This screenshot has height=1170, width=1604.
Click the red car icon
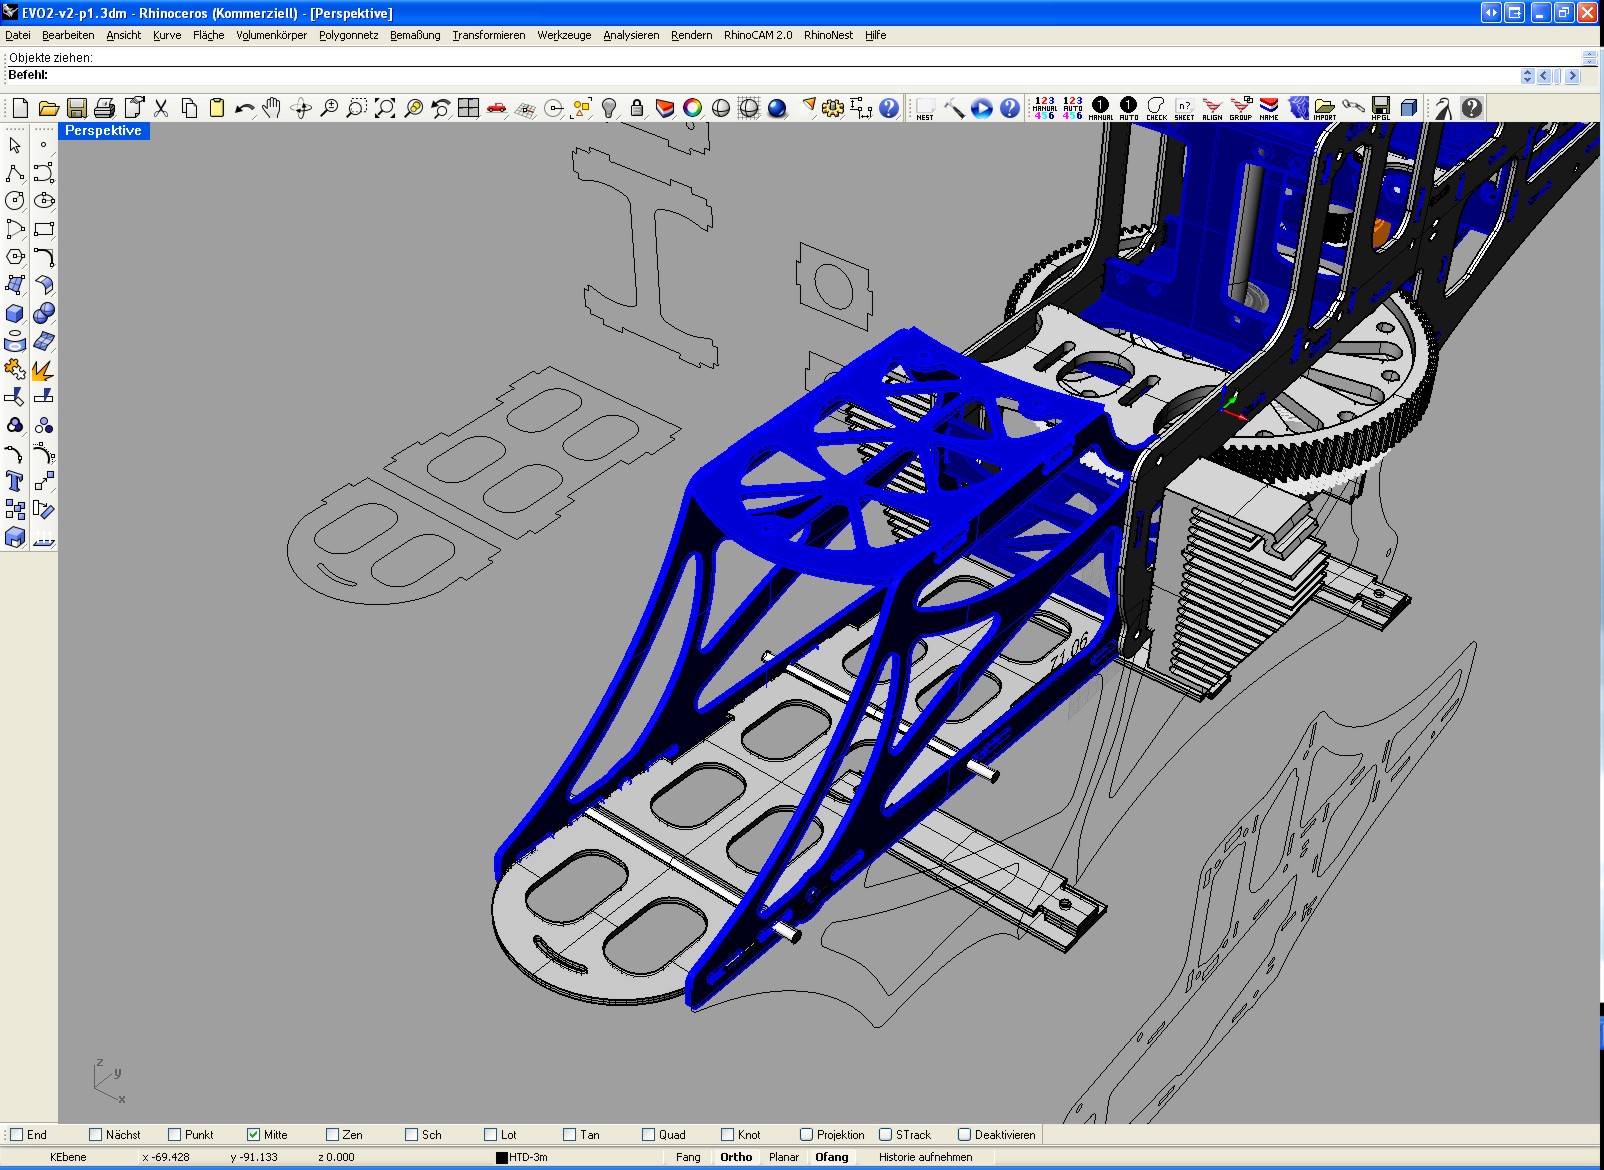click(x=496, y=108)
